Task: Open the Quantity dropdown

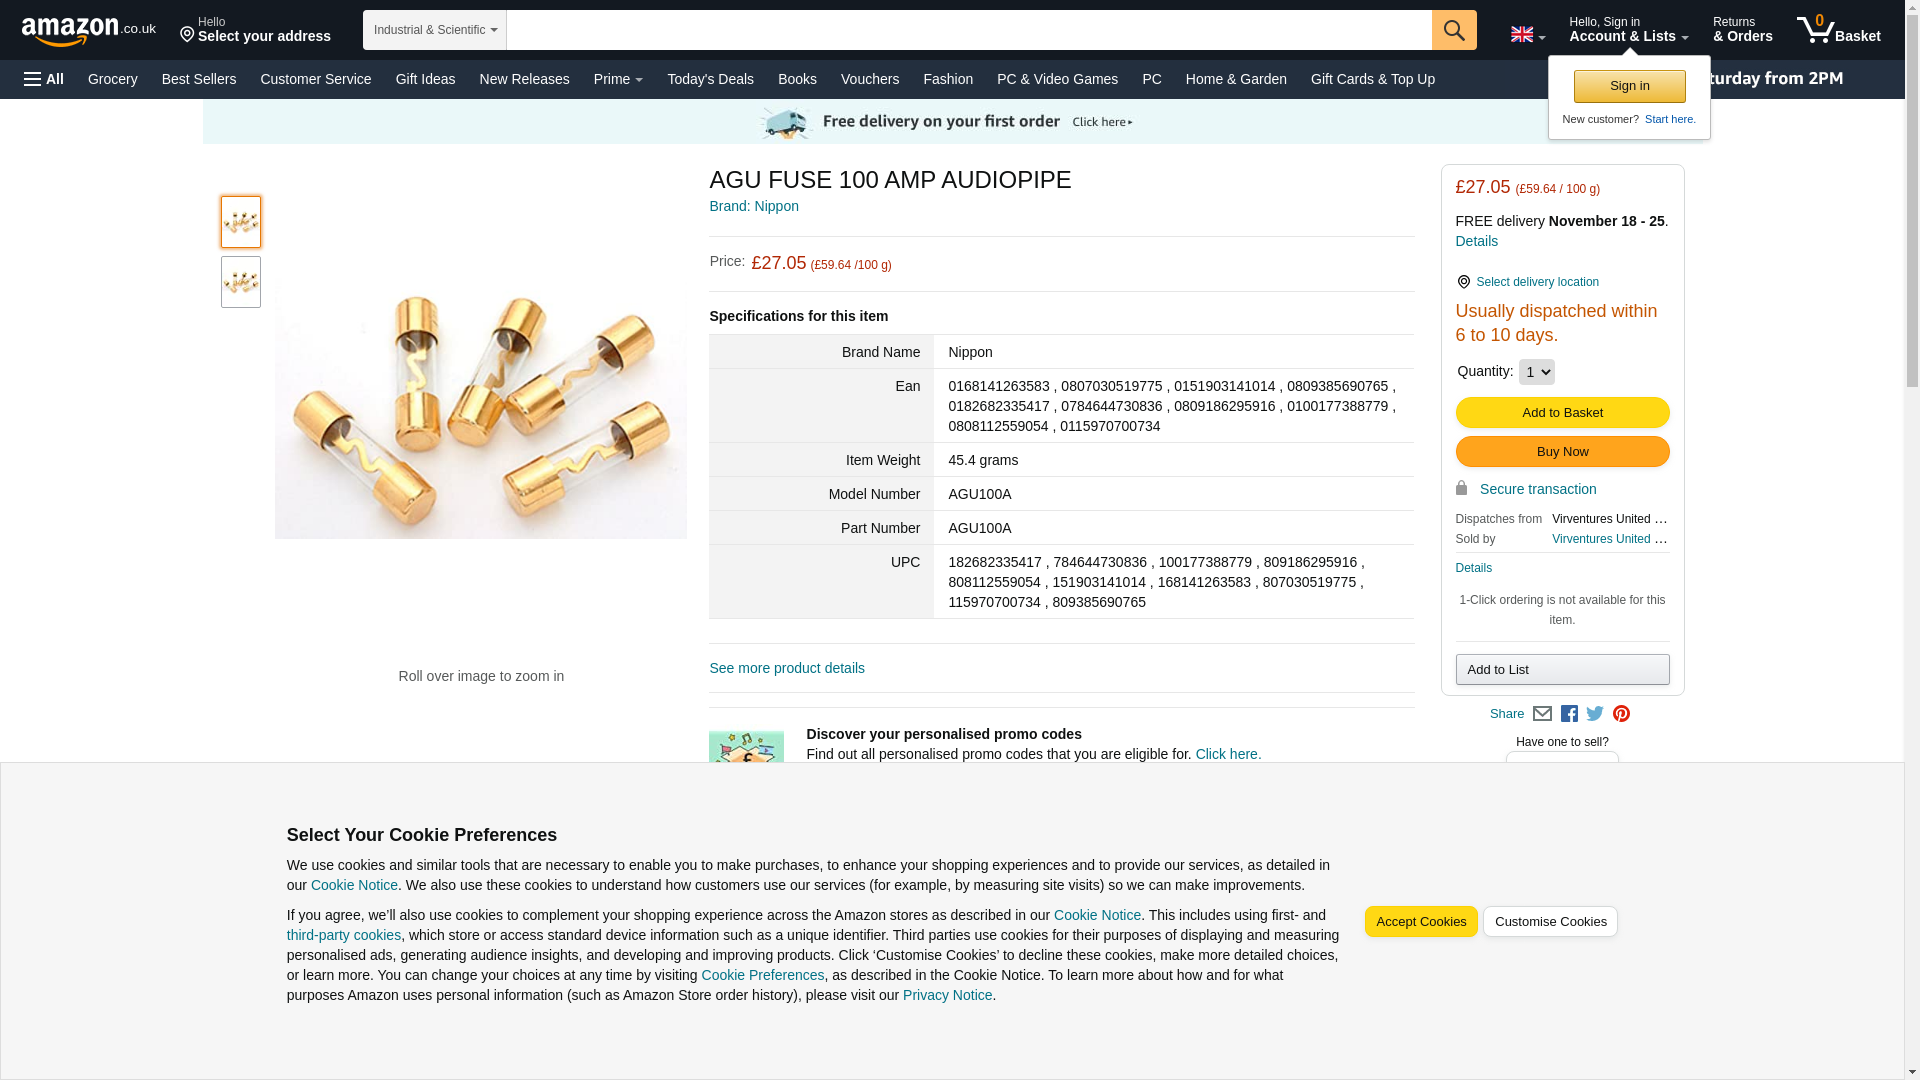Action: tap(1536, 372)
